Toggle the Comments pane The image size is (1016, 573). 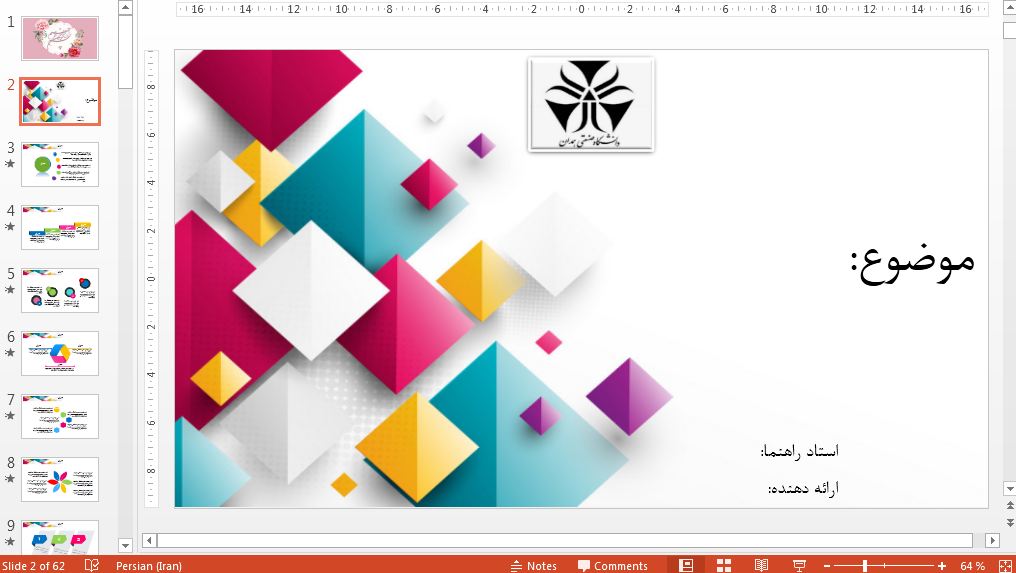pos(611,565)
